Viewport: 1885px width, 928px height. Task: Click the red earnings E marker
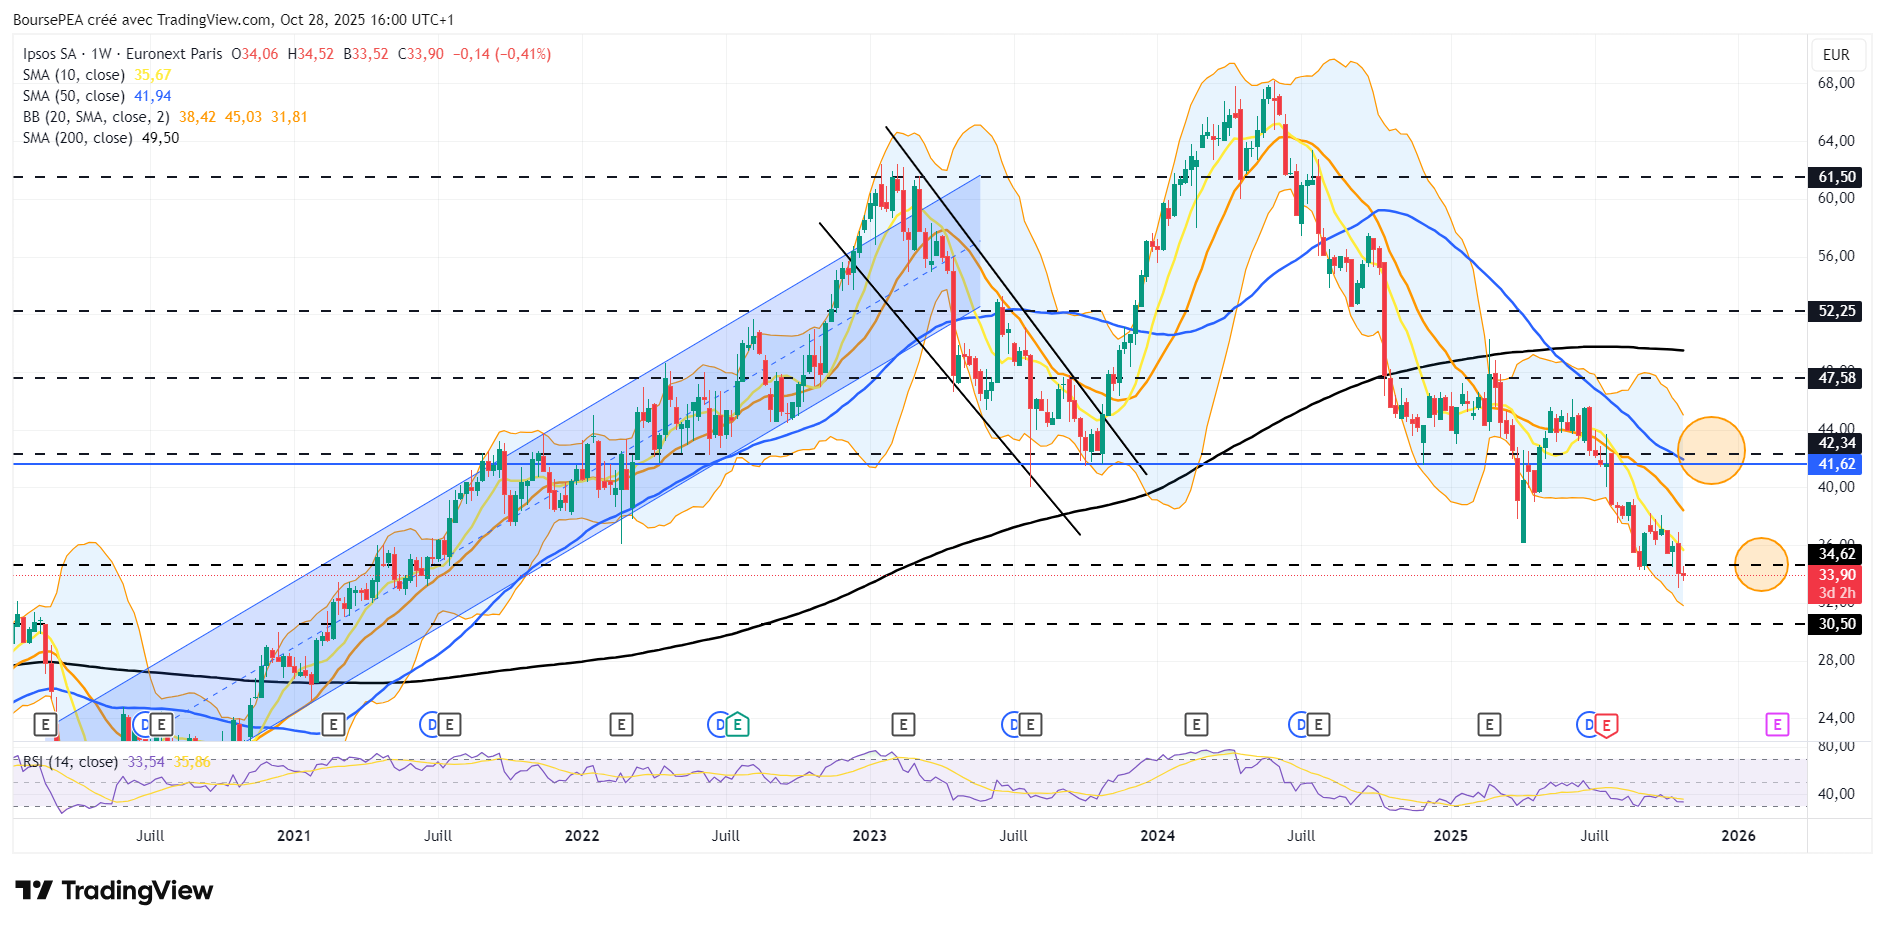(1606, 725)
